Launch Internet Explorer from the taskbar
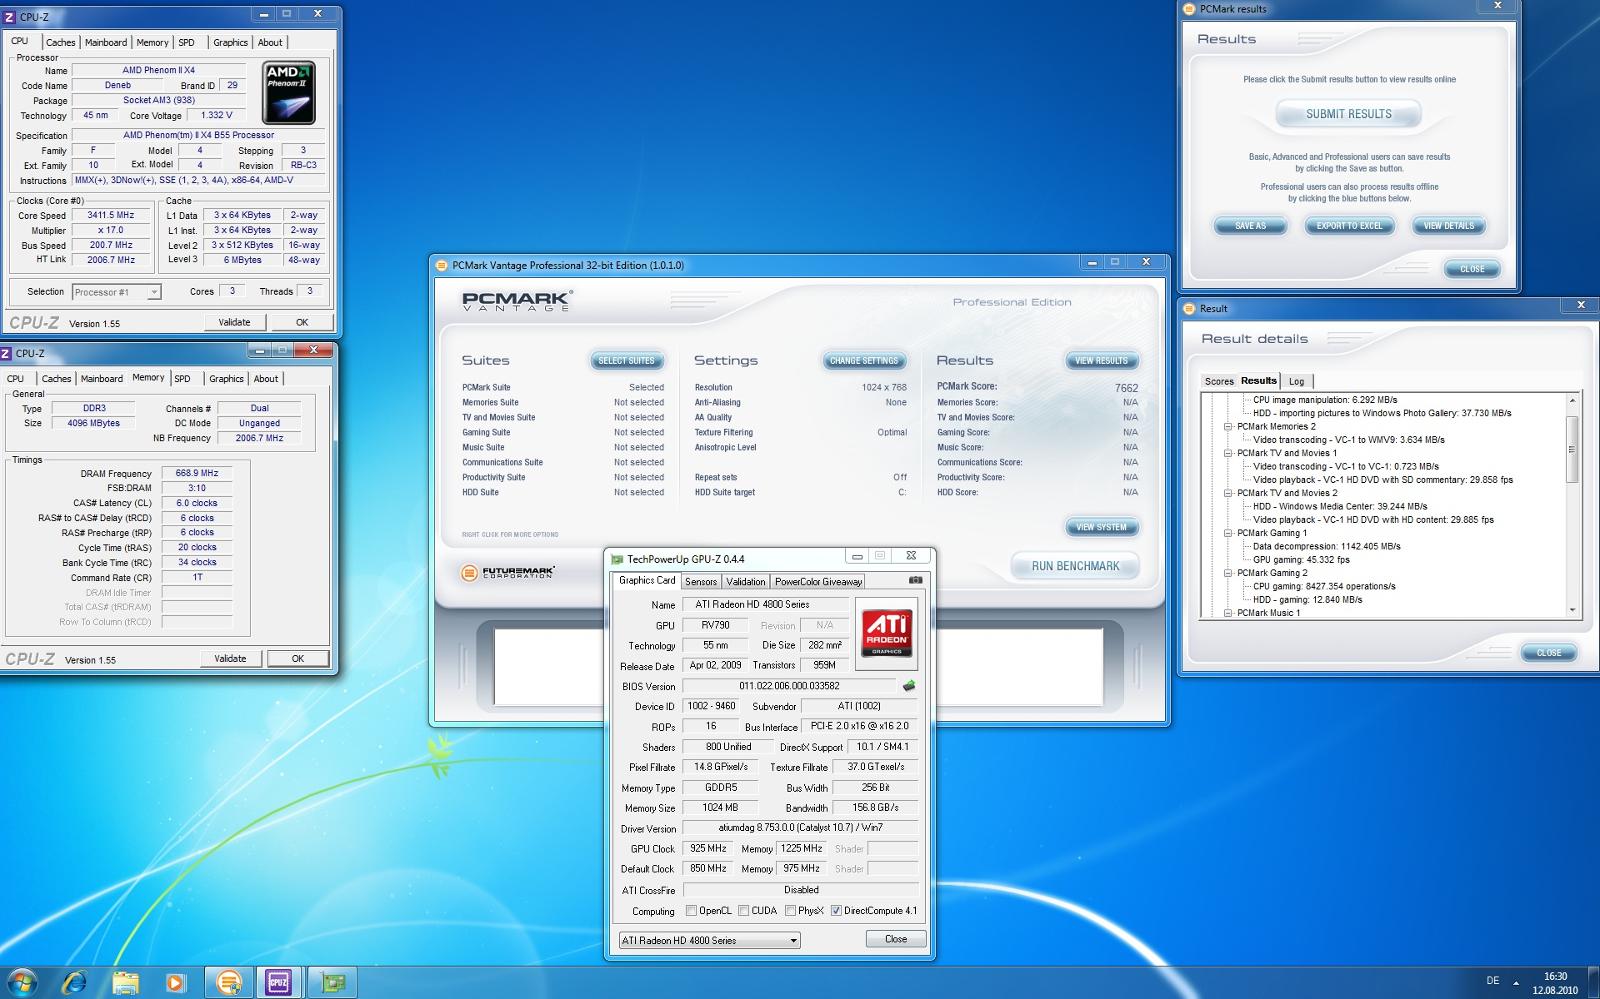 74,982
